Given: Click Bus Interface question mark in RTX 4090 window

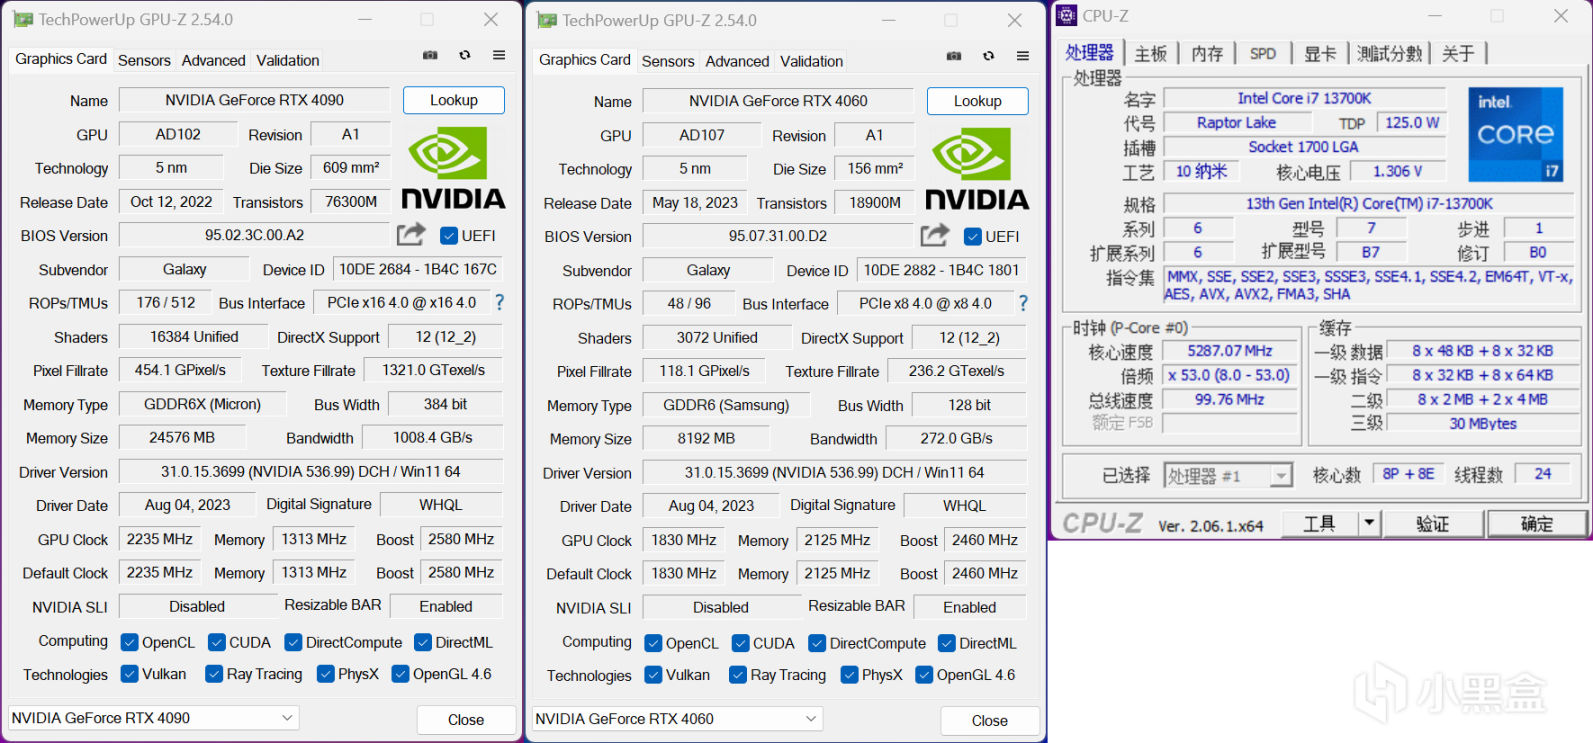Looking at the screenshot, I should tap(499, 302).
